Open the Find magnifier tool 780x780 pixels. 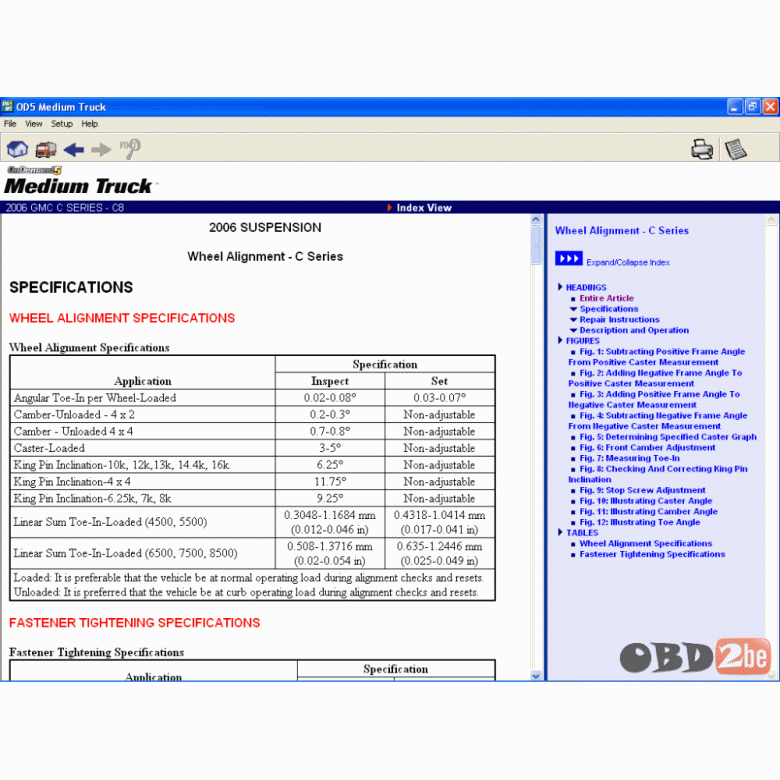130,149
